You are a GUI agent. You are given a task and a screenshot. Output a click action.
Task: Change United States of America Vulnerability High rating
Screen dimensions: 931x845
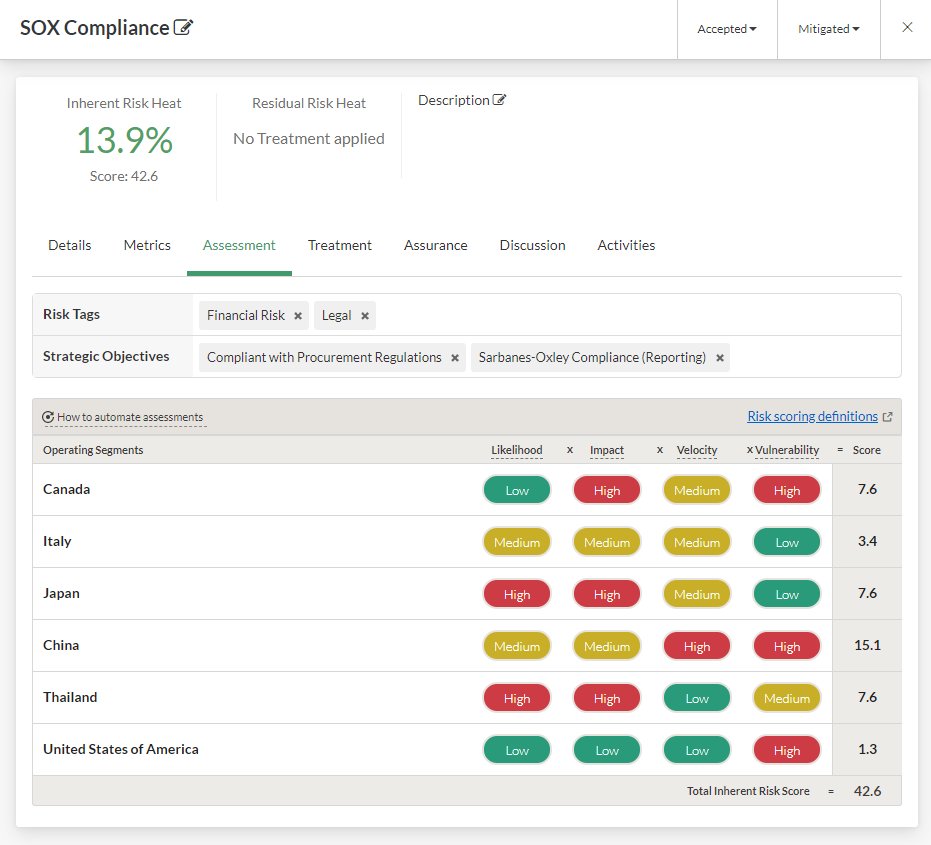787,750
